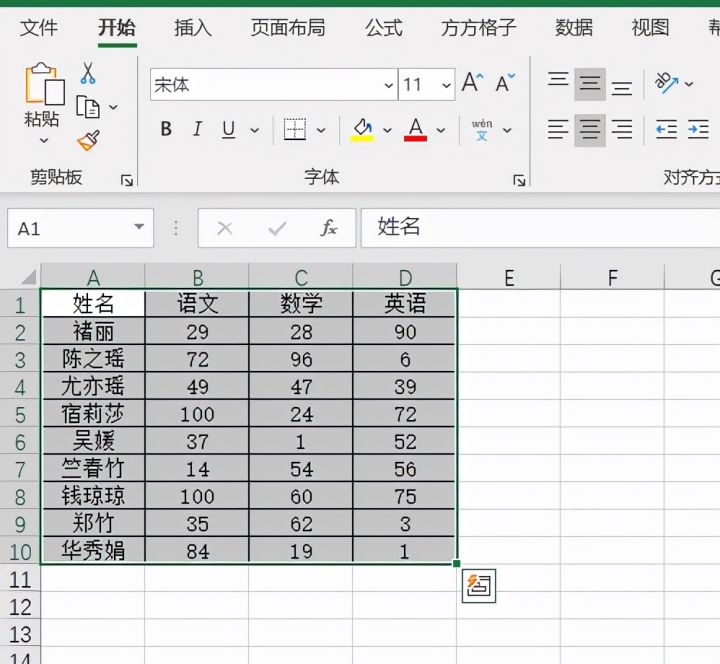The image size is (720, 664).
Task: Click header cell 数学
Action: pos(301,304)
